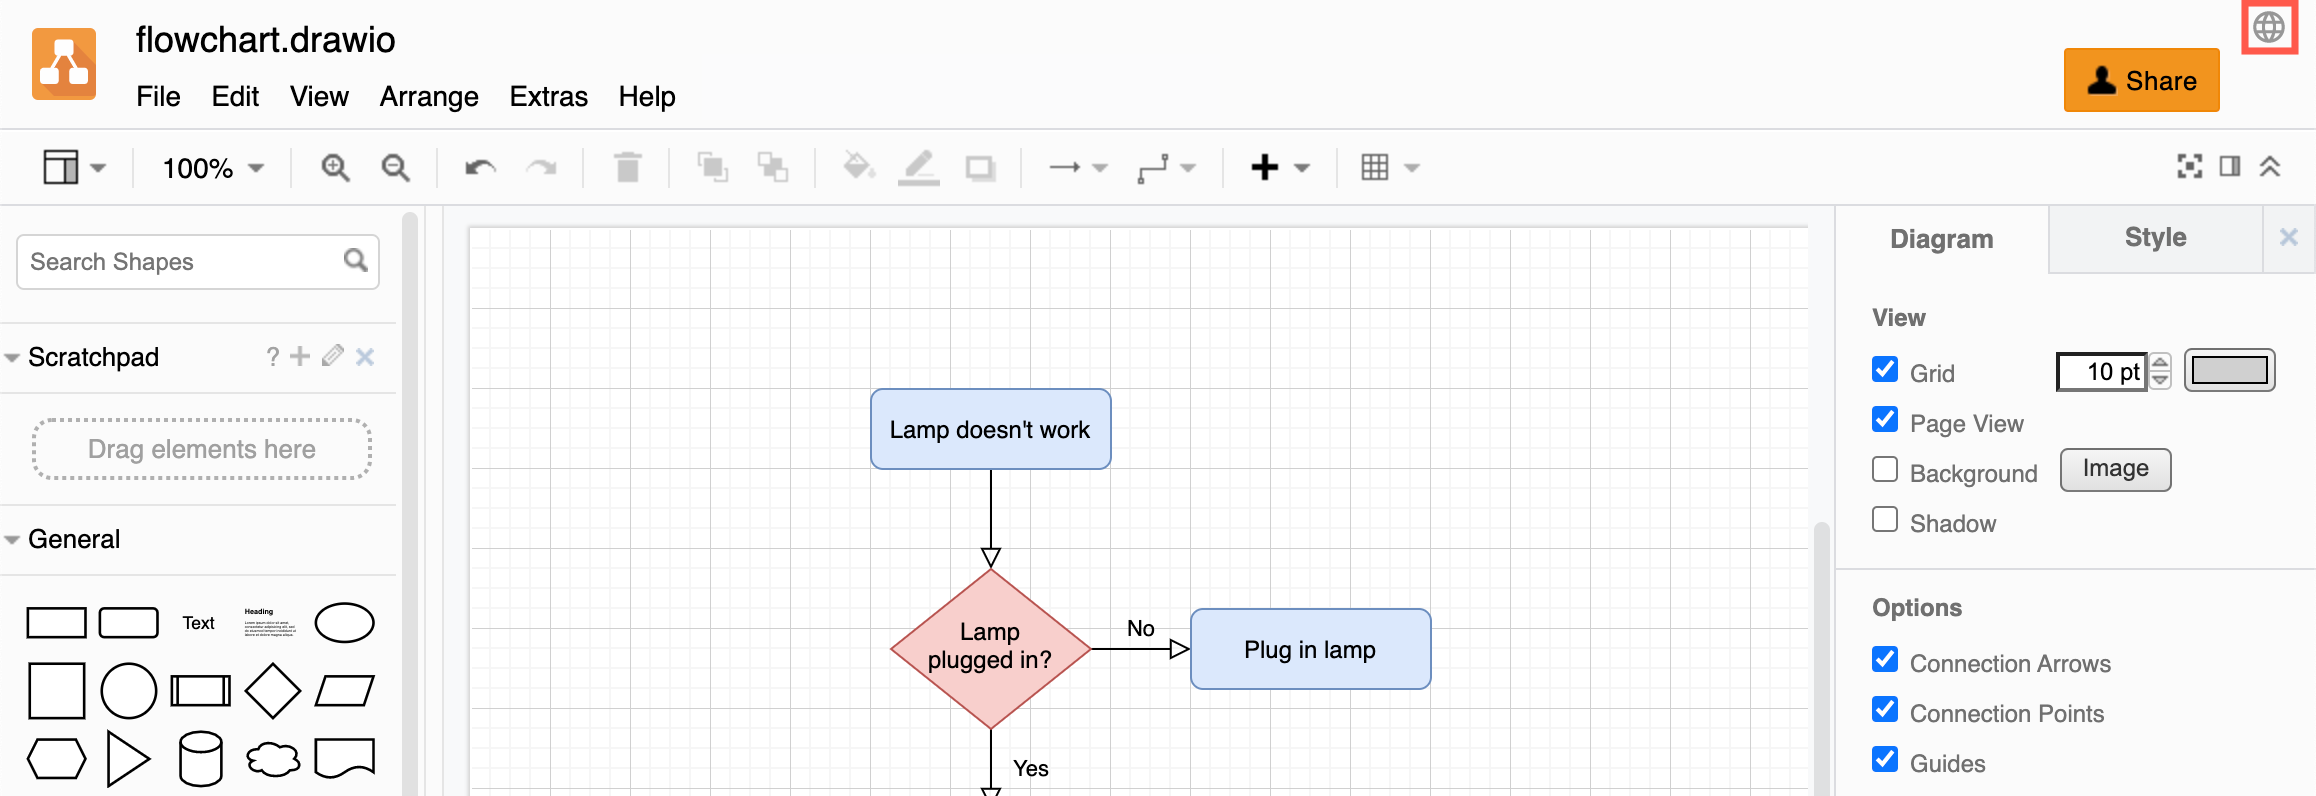Add a scratchpad item with the plus icon
Screen dimensions: 2316x796
coord(300,356)
